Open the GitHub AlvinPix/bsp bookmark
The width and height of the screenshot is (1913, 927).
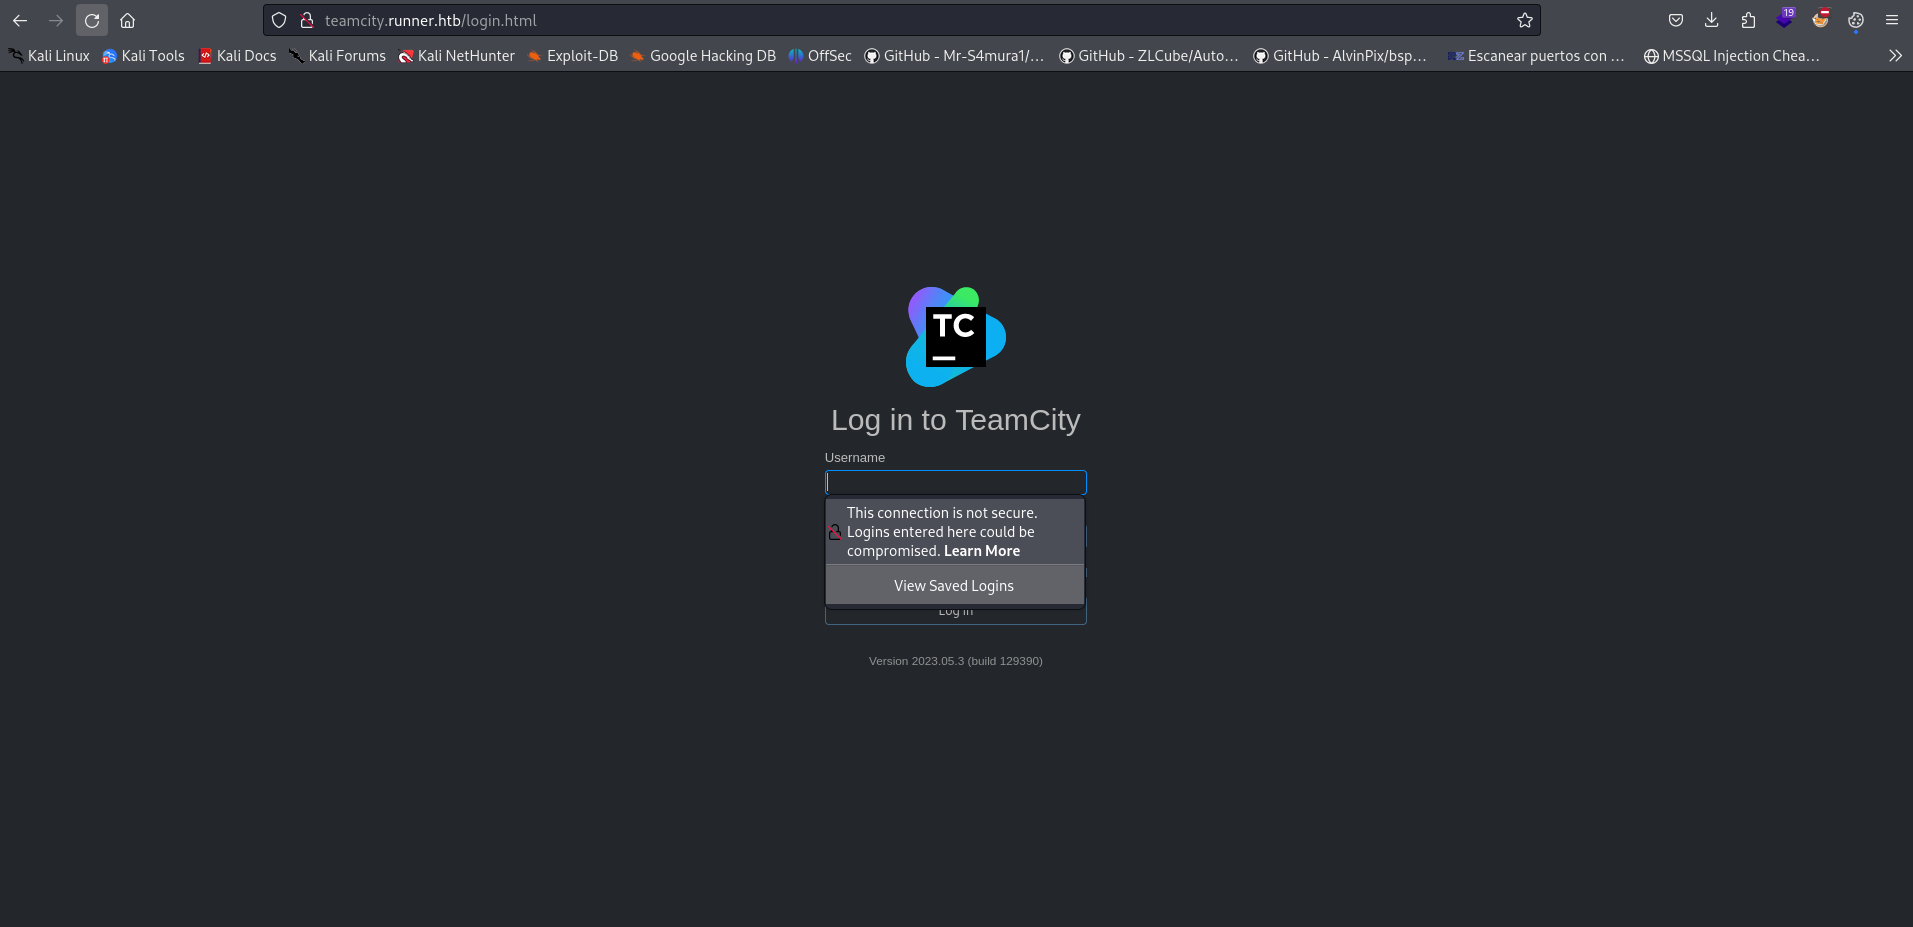pyautogui.click(x=1340, y=56)
